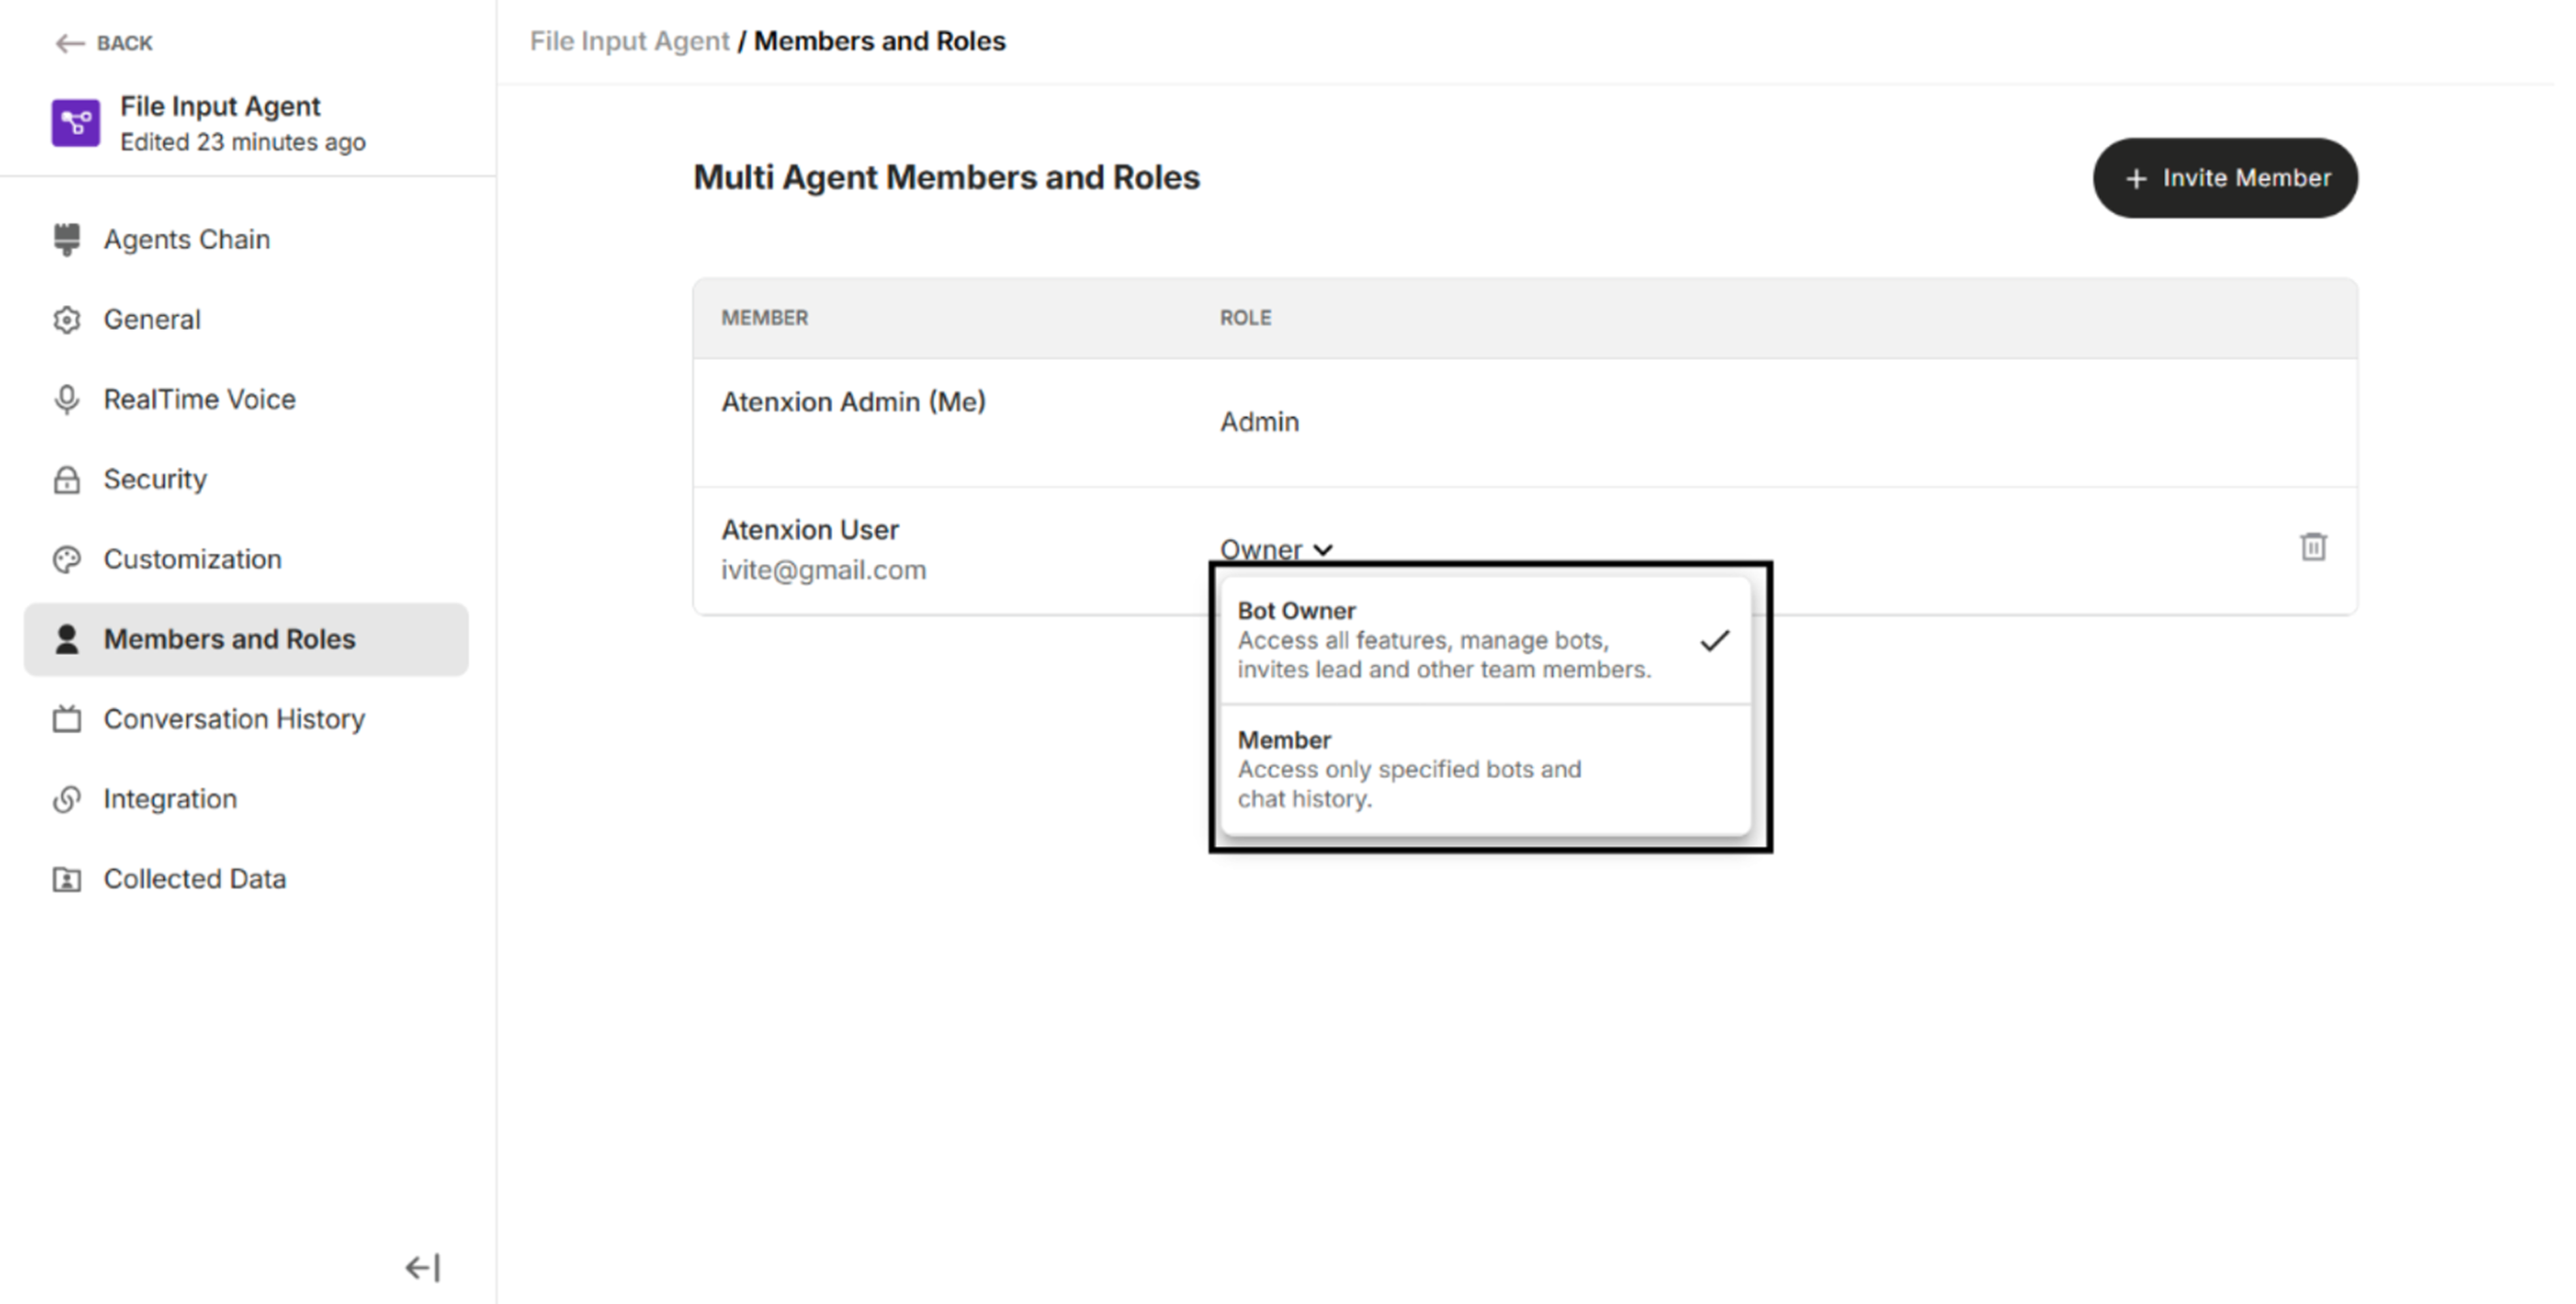
Task: Open Integration via the link icon
Action: click(x=66, y=798)
